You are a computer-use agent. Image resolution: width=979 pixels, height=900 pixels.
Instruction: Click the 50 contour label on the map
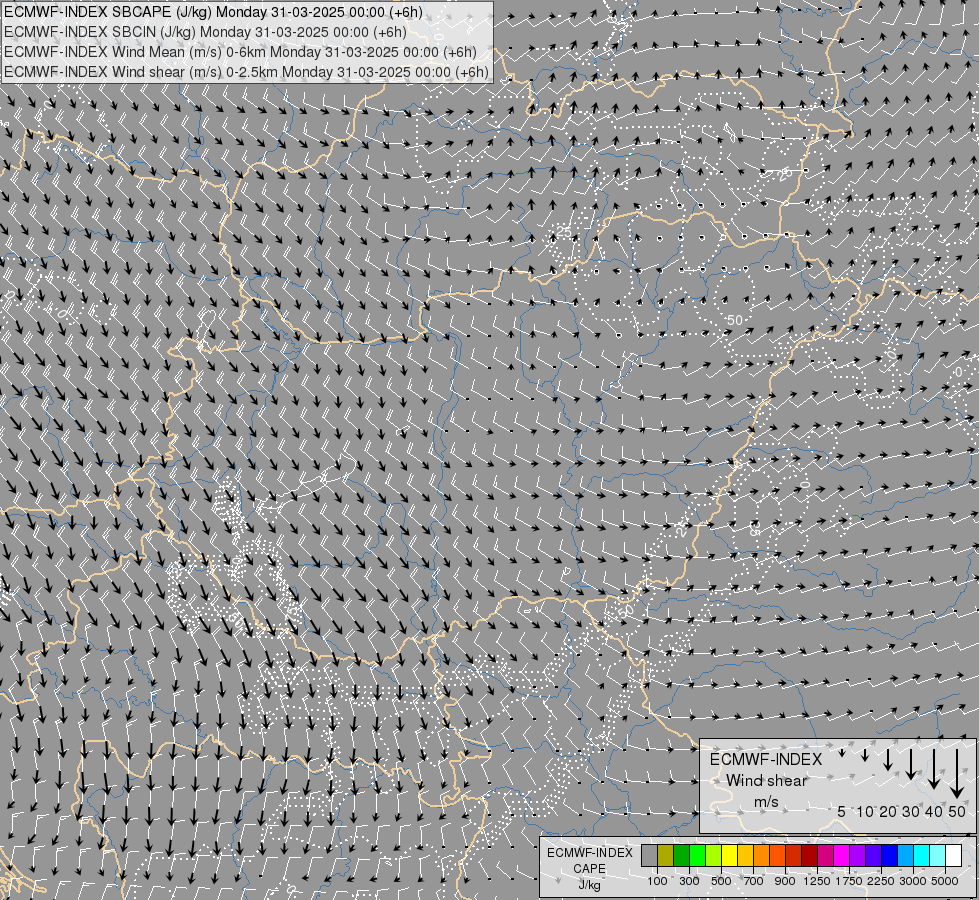tap(735, 320)
